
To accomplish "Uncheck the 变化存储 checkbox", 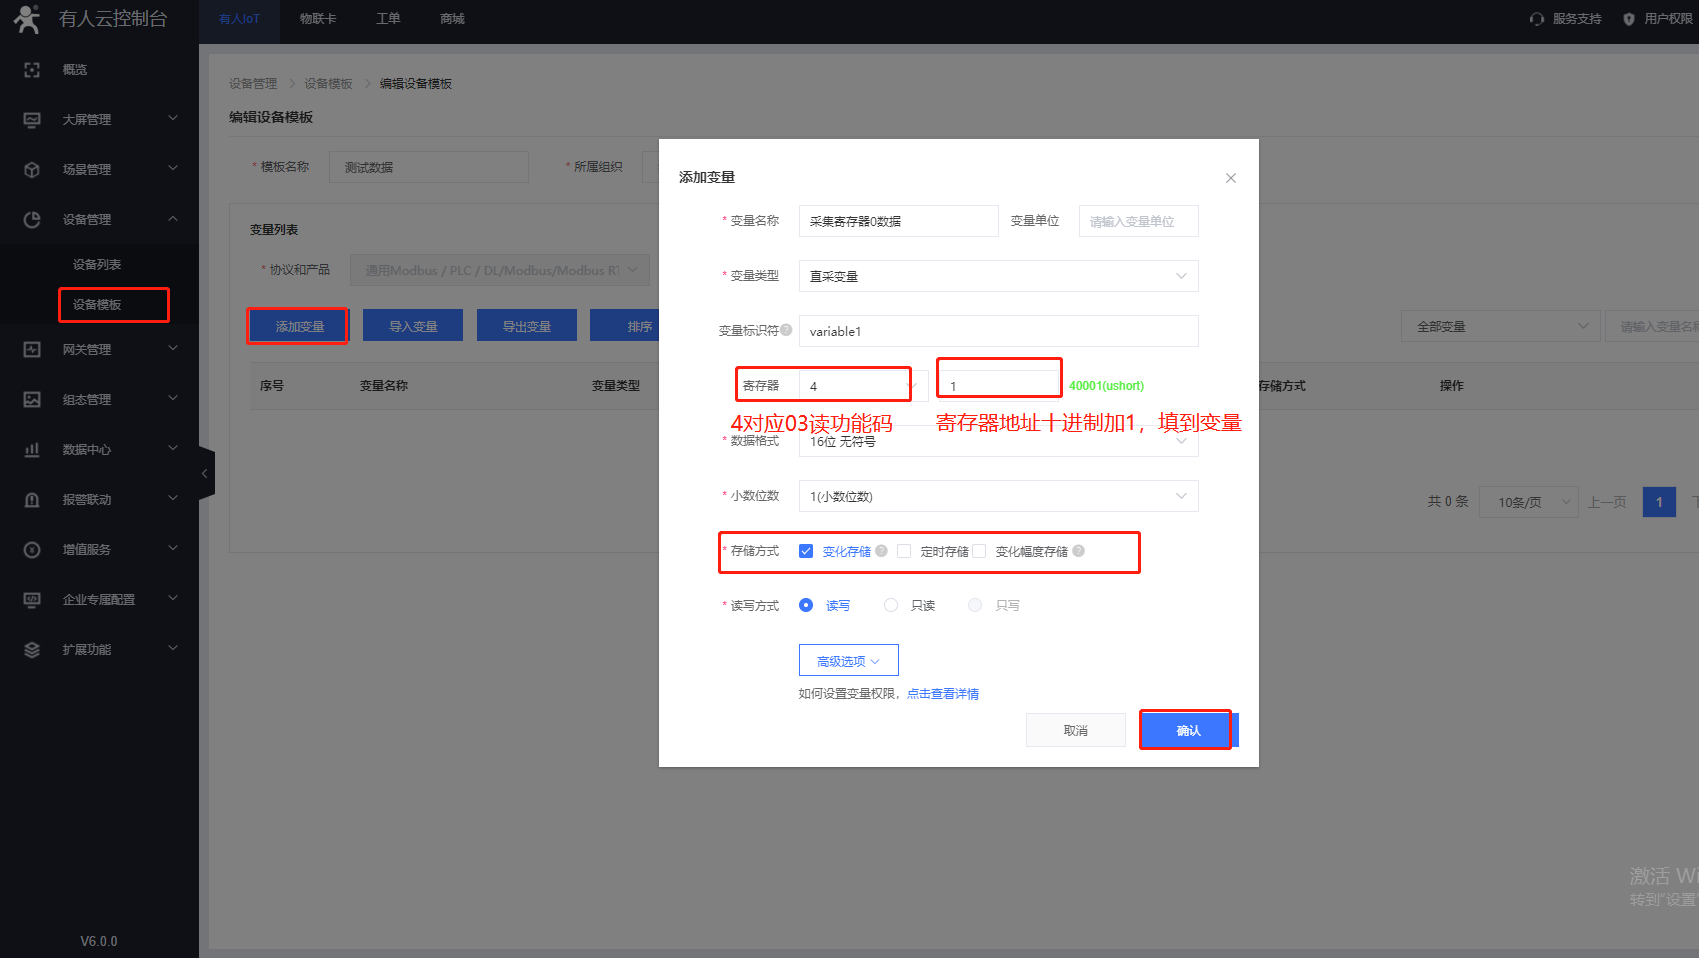I will pos(806,551).
